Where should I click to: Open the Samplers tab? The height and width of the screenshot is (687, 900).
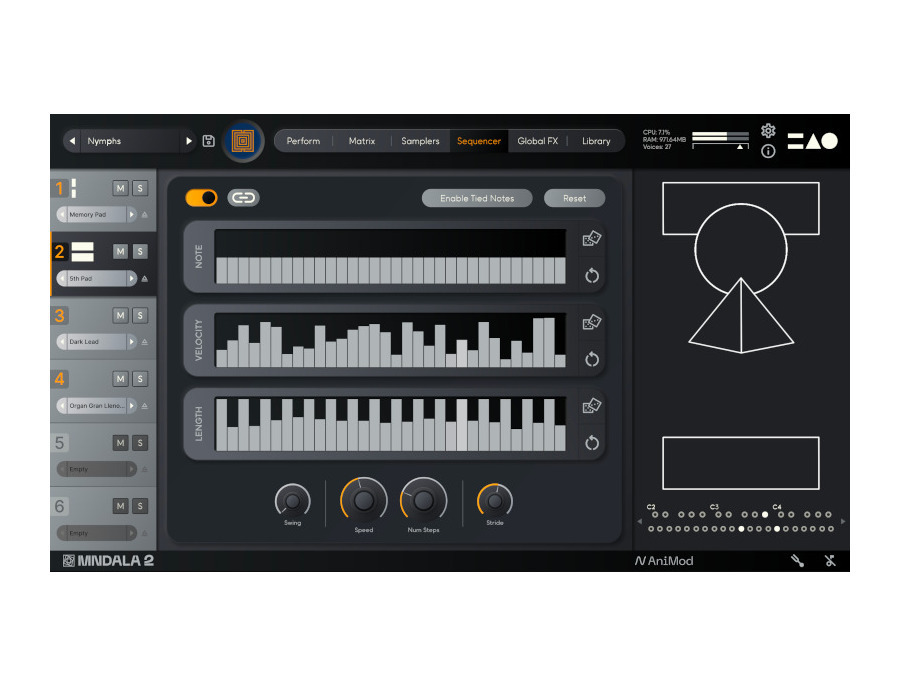point(420,141)
